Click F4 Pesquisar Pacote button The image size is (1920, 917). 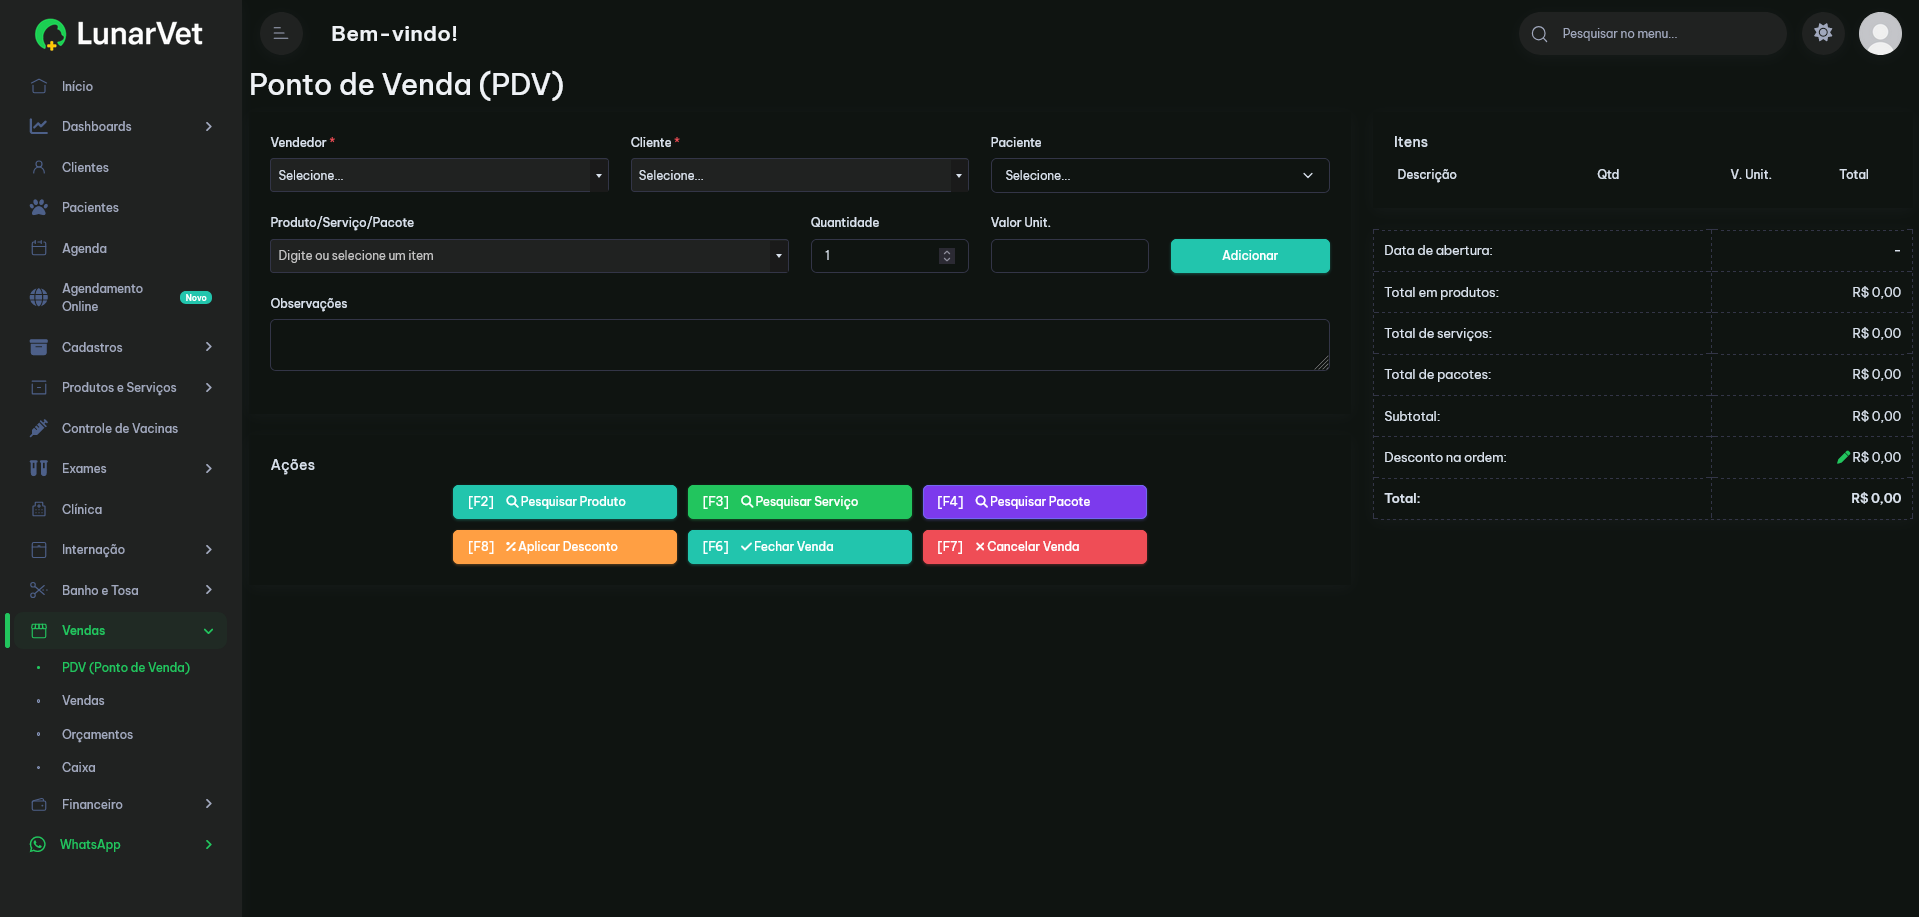click(x=1035, y=502)
